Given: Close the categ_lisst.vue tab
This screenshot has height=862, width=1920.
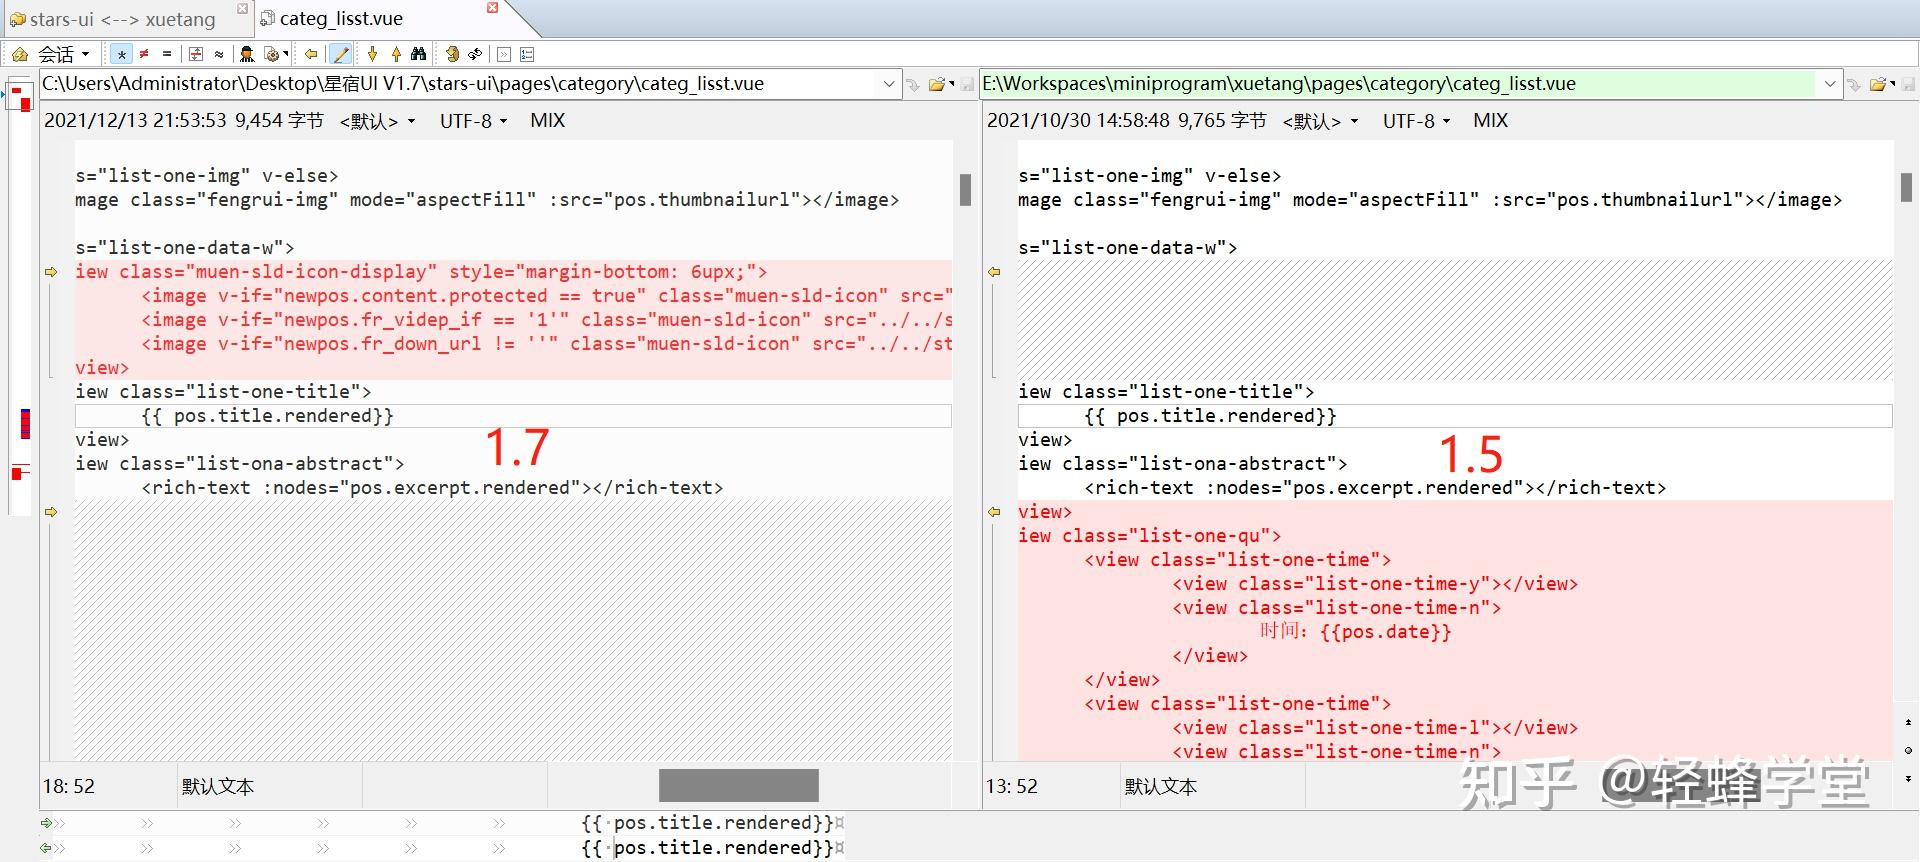Looking at the screenshot, I should [492, 8].
